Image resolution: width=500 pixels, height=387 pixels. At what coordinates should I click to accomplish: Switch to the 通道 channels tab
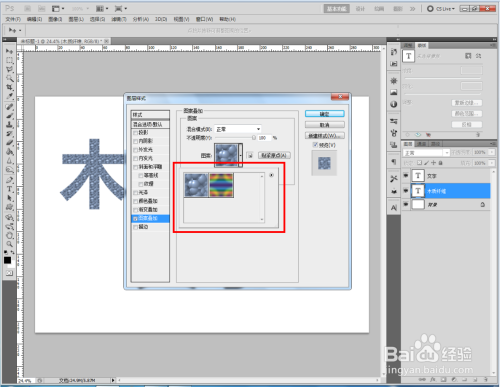[x=422, y=144]
